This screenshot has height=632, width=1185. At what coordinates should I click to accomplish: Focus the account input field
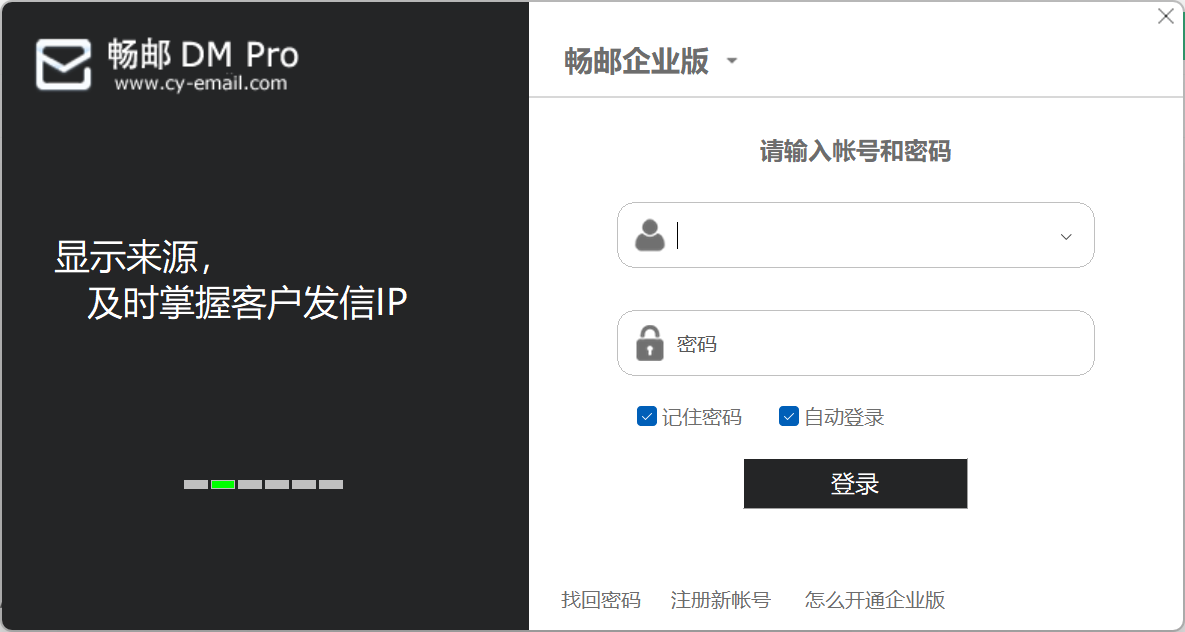click(x=855, y=235)
